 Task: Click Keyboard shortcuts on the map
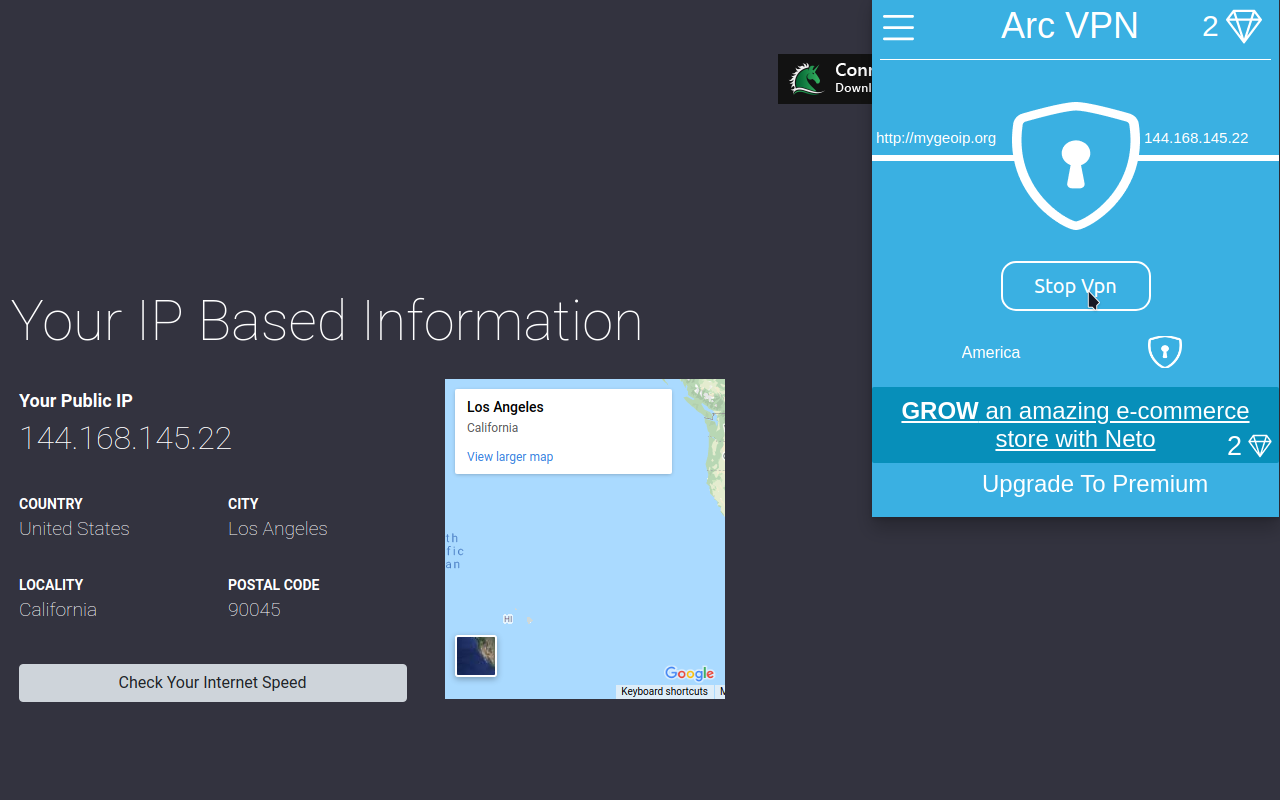664,691
